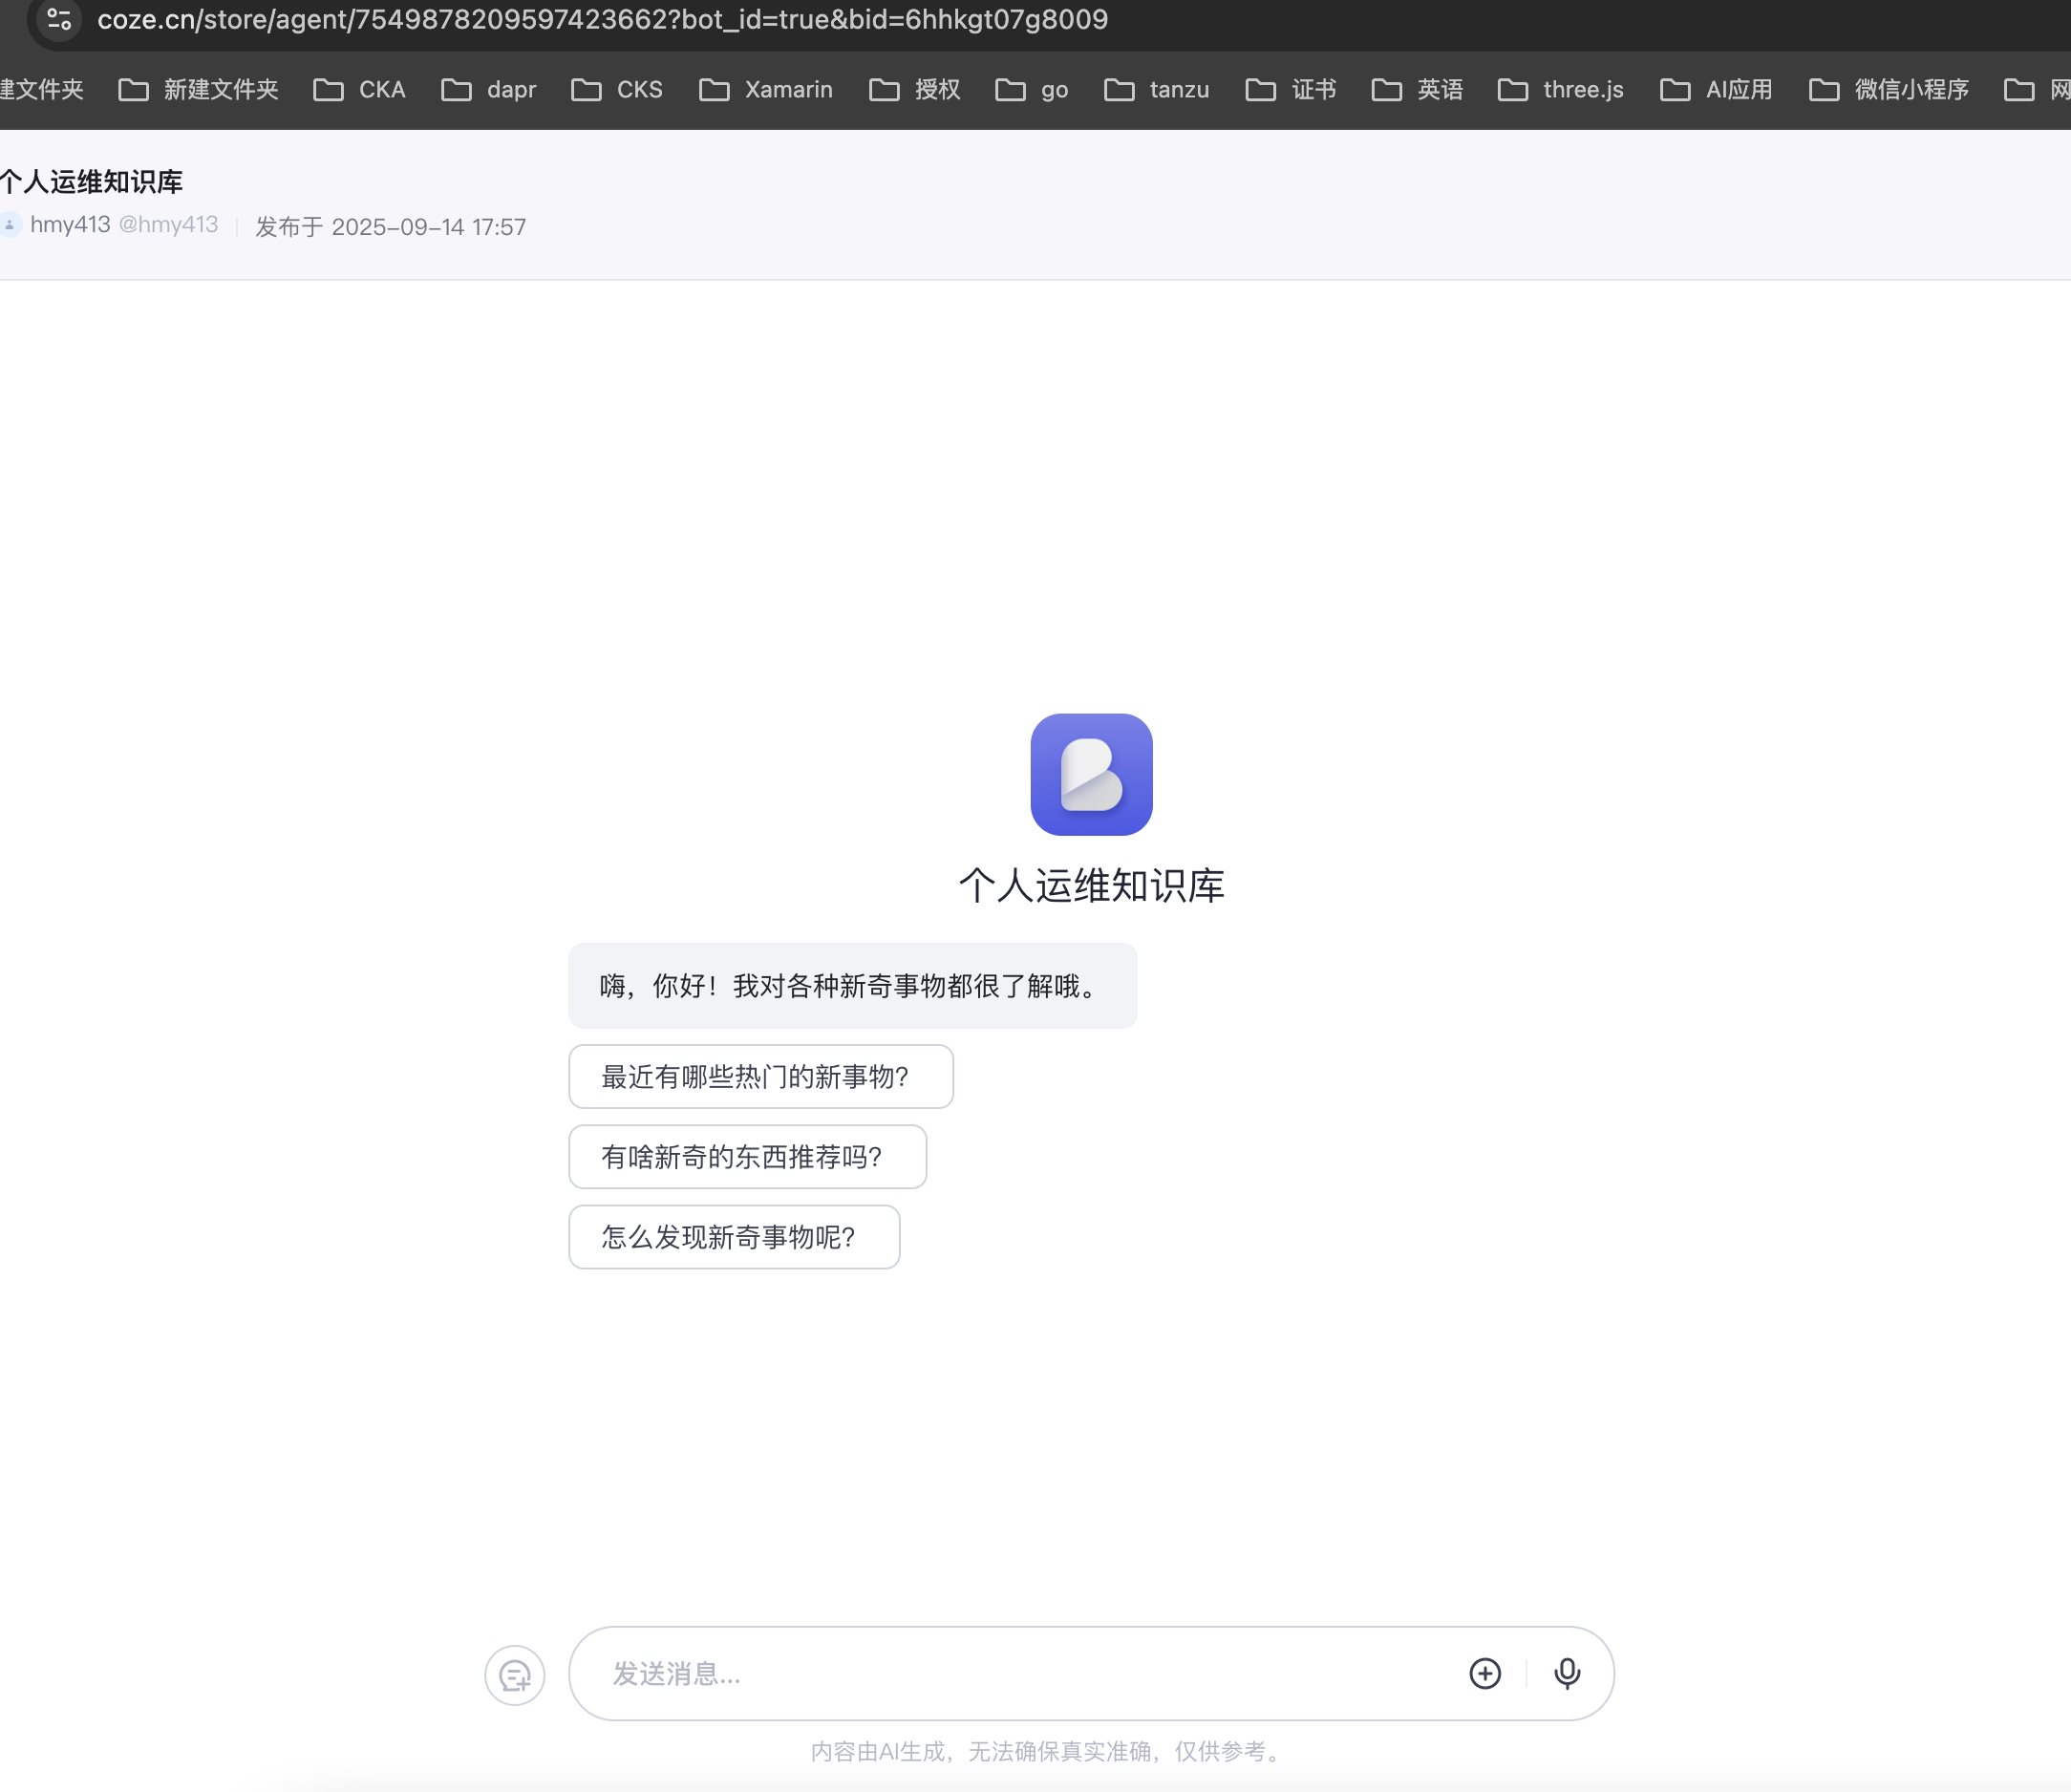
Task: Open the tanzu bookmarks folder
Action: (x=1157, y=90)
